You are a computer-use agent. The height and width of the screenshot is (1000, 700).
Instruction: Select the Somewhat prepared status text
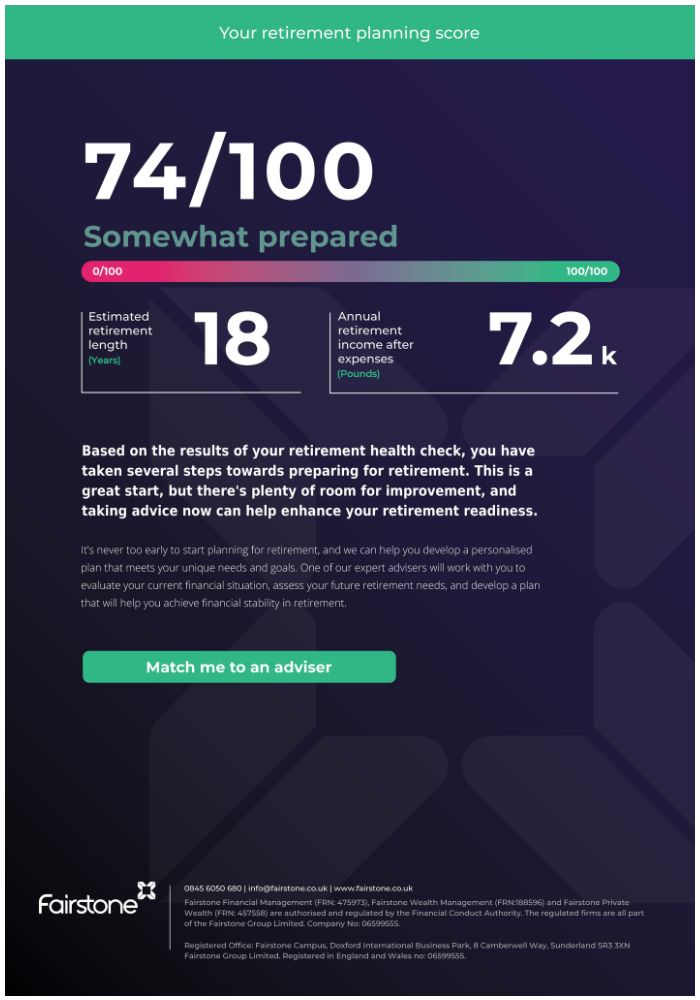(x=240, y=237)
